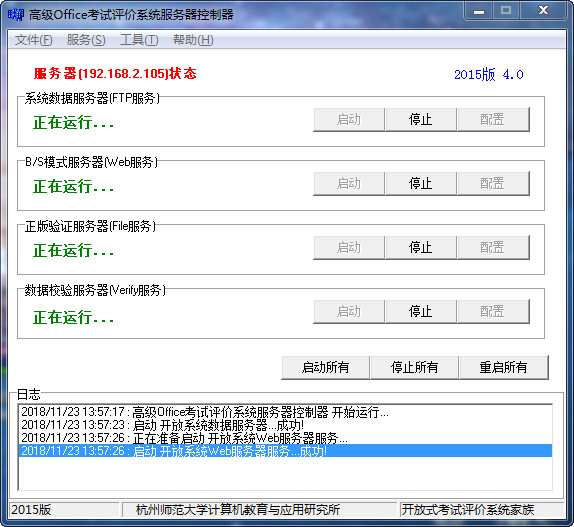The image size is (574, 527).
Task: Select log entry 启动 开放系统数据服务器...成功
Action: pyautogui.click(x=285, y=425)
